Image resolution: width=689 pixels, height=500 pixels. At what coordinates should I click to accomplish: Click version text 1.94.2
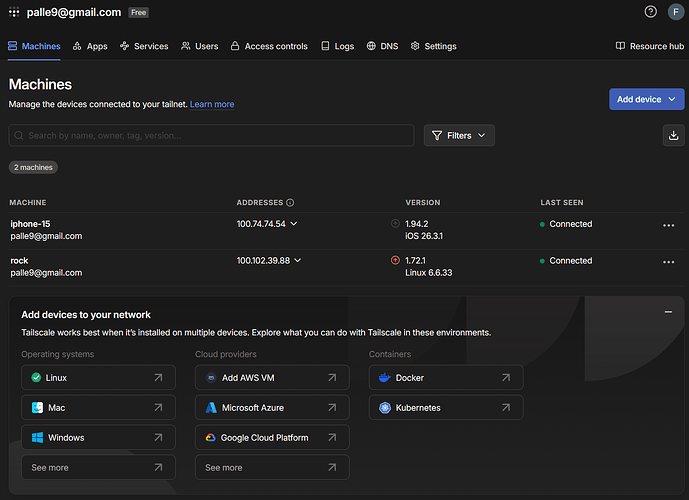[x=417, y=224]
